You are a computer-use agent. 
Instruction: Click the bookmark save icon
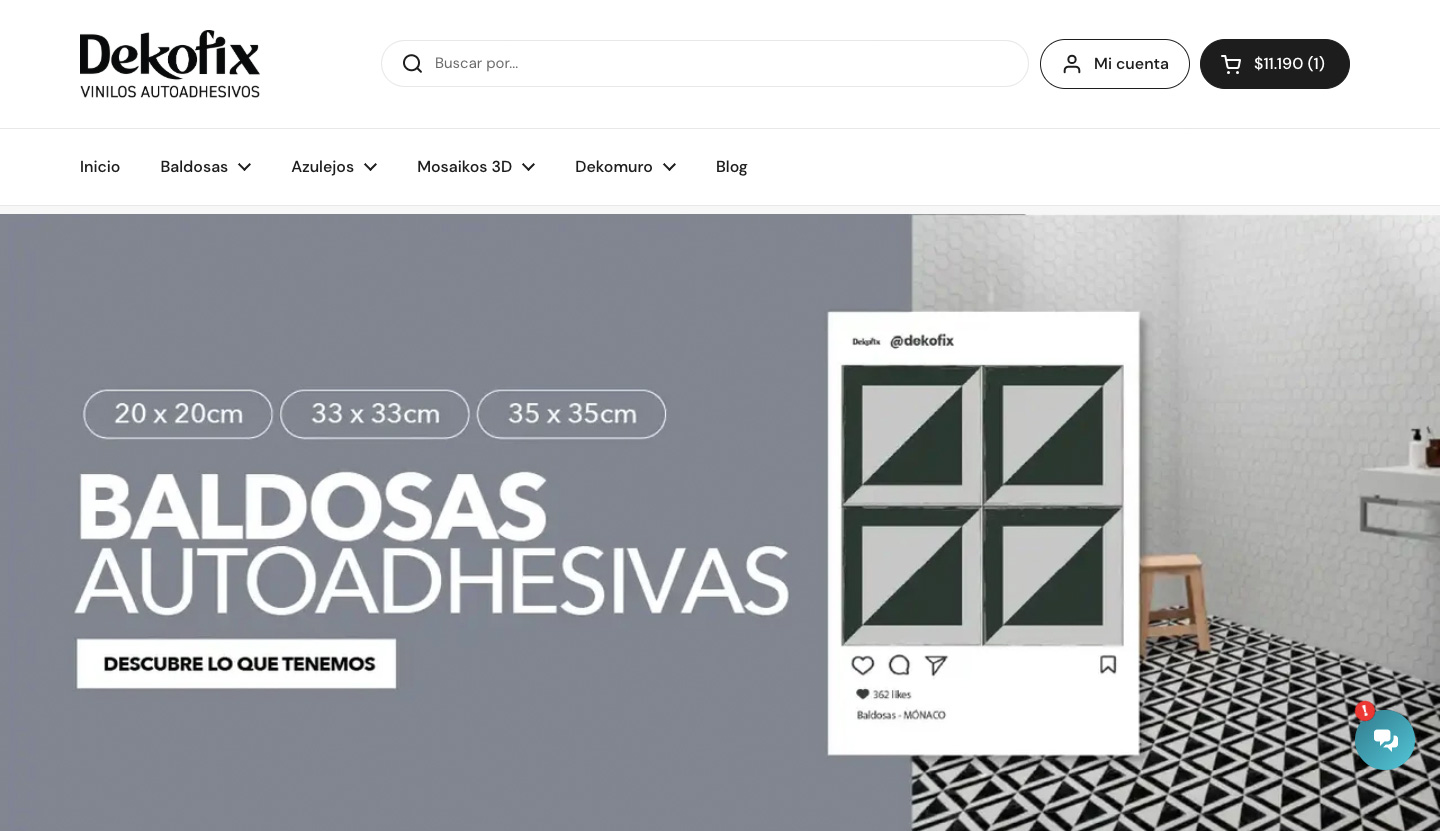click(x=1108, y=665)
